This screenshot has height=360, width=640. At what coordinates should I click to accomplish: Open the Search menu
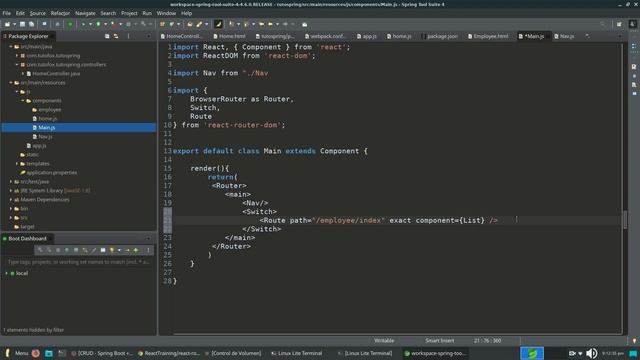pos(108,13)
